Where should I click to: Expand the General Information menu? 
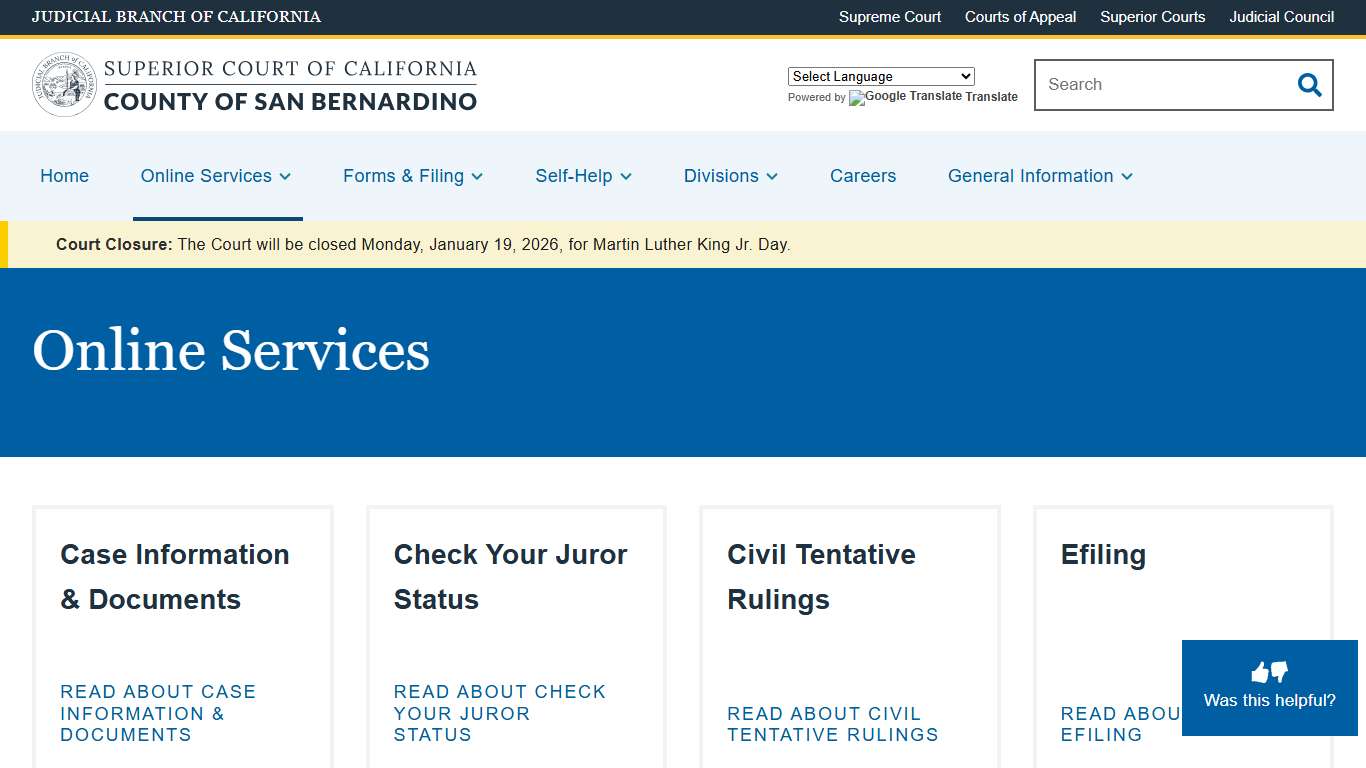click(x=1039, y=176)
